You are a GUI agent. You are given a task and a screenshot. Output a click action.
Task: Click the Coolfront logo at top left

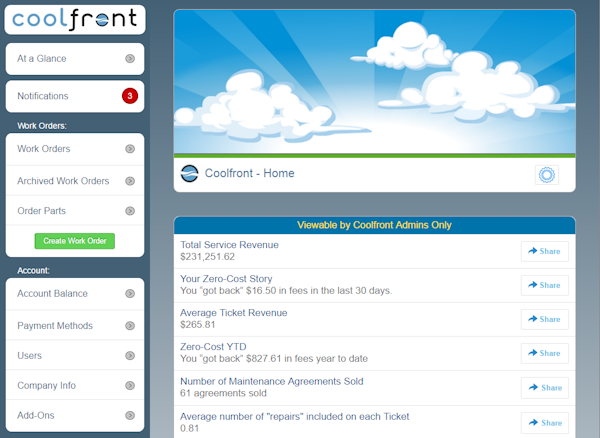tap(75, 20)
